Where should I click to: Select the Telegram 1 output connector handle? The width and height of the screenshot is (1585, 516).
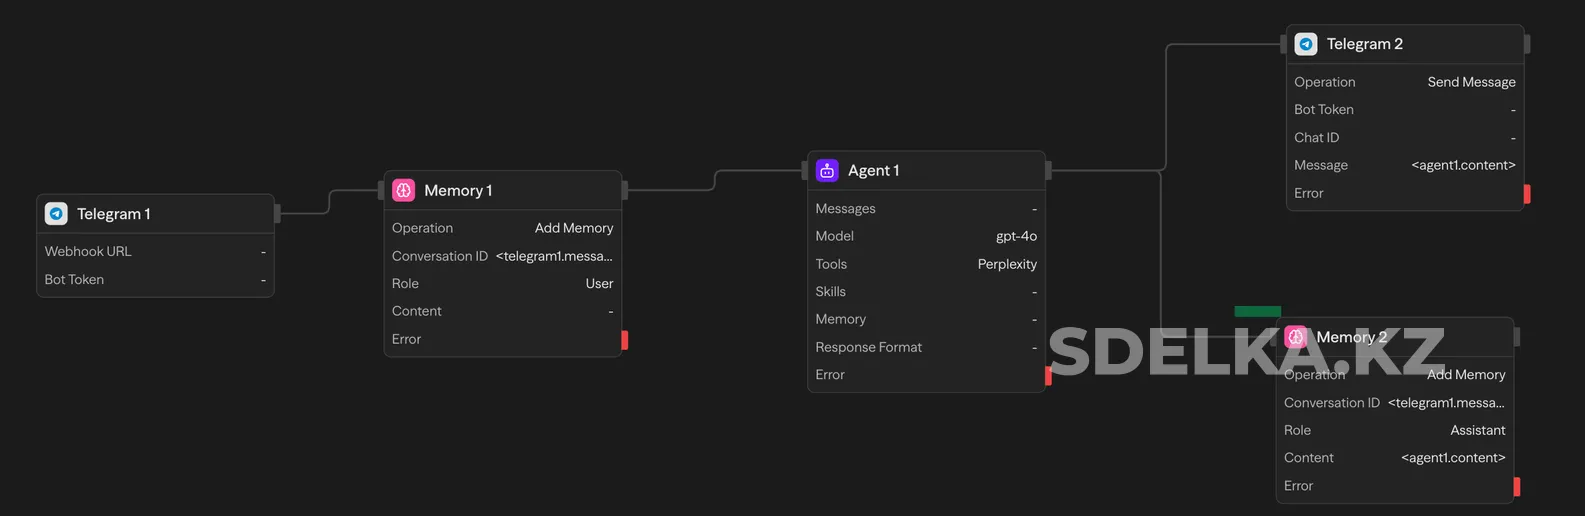tap(277, 213)
